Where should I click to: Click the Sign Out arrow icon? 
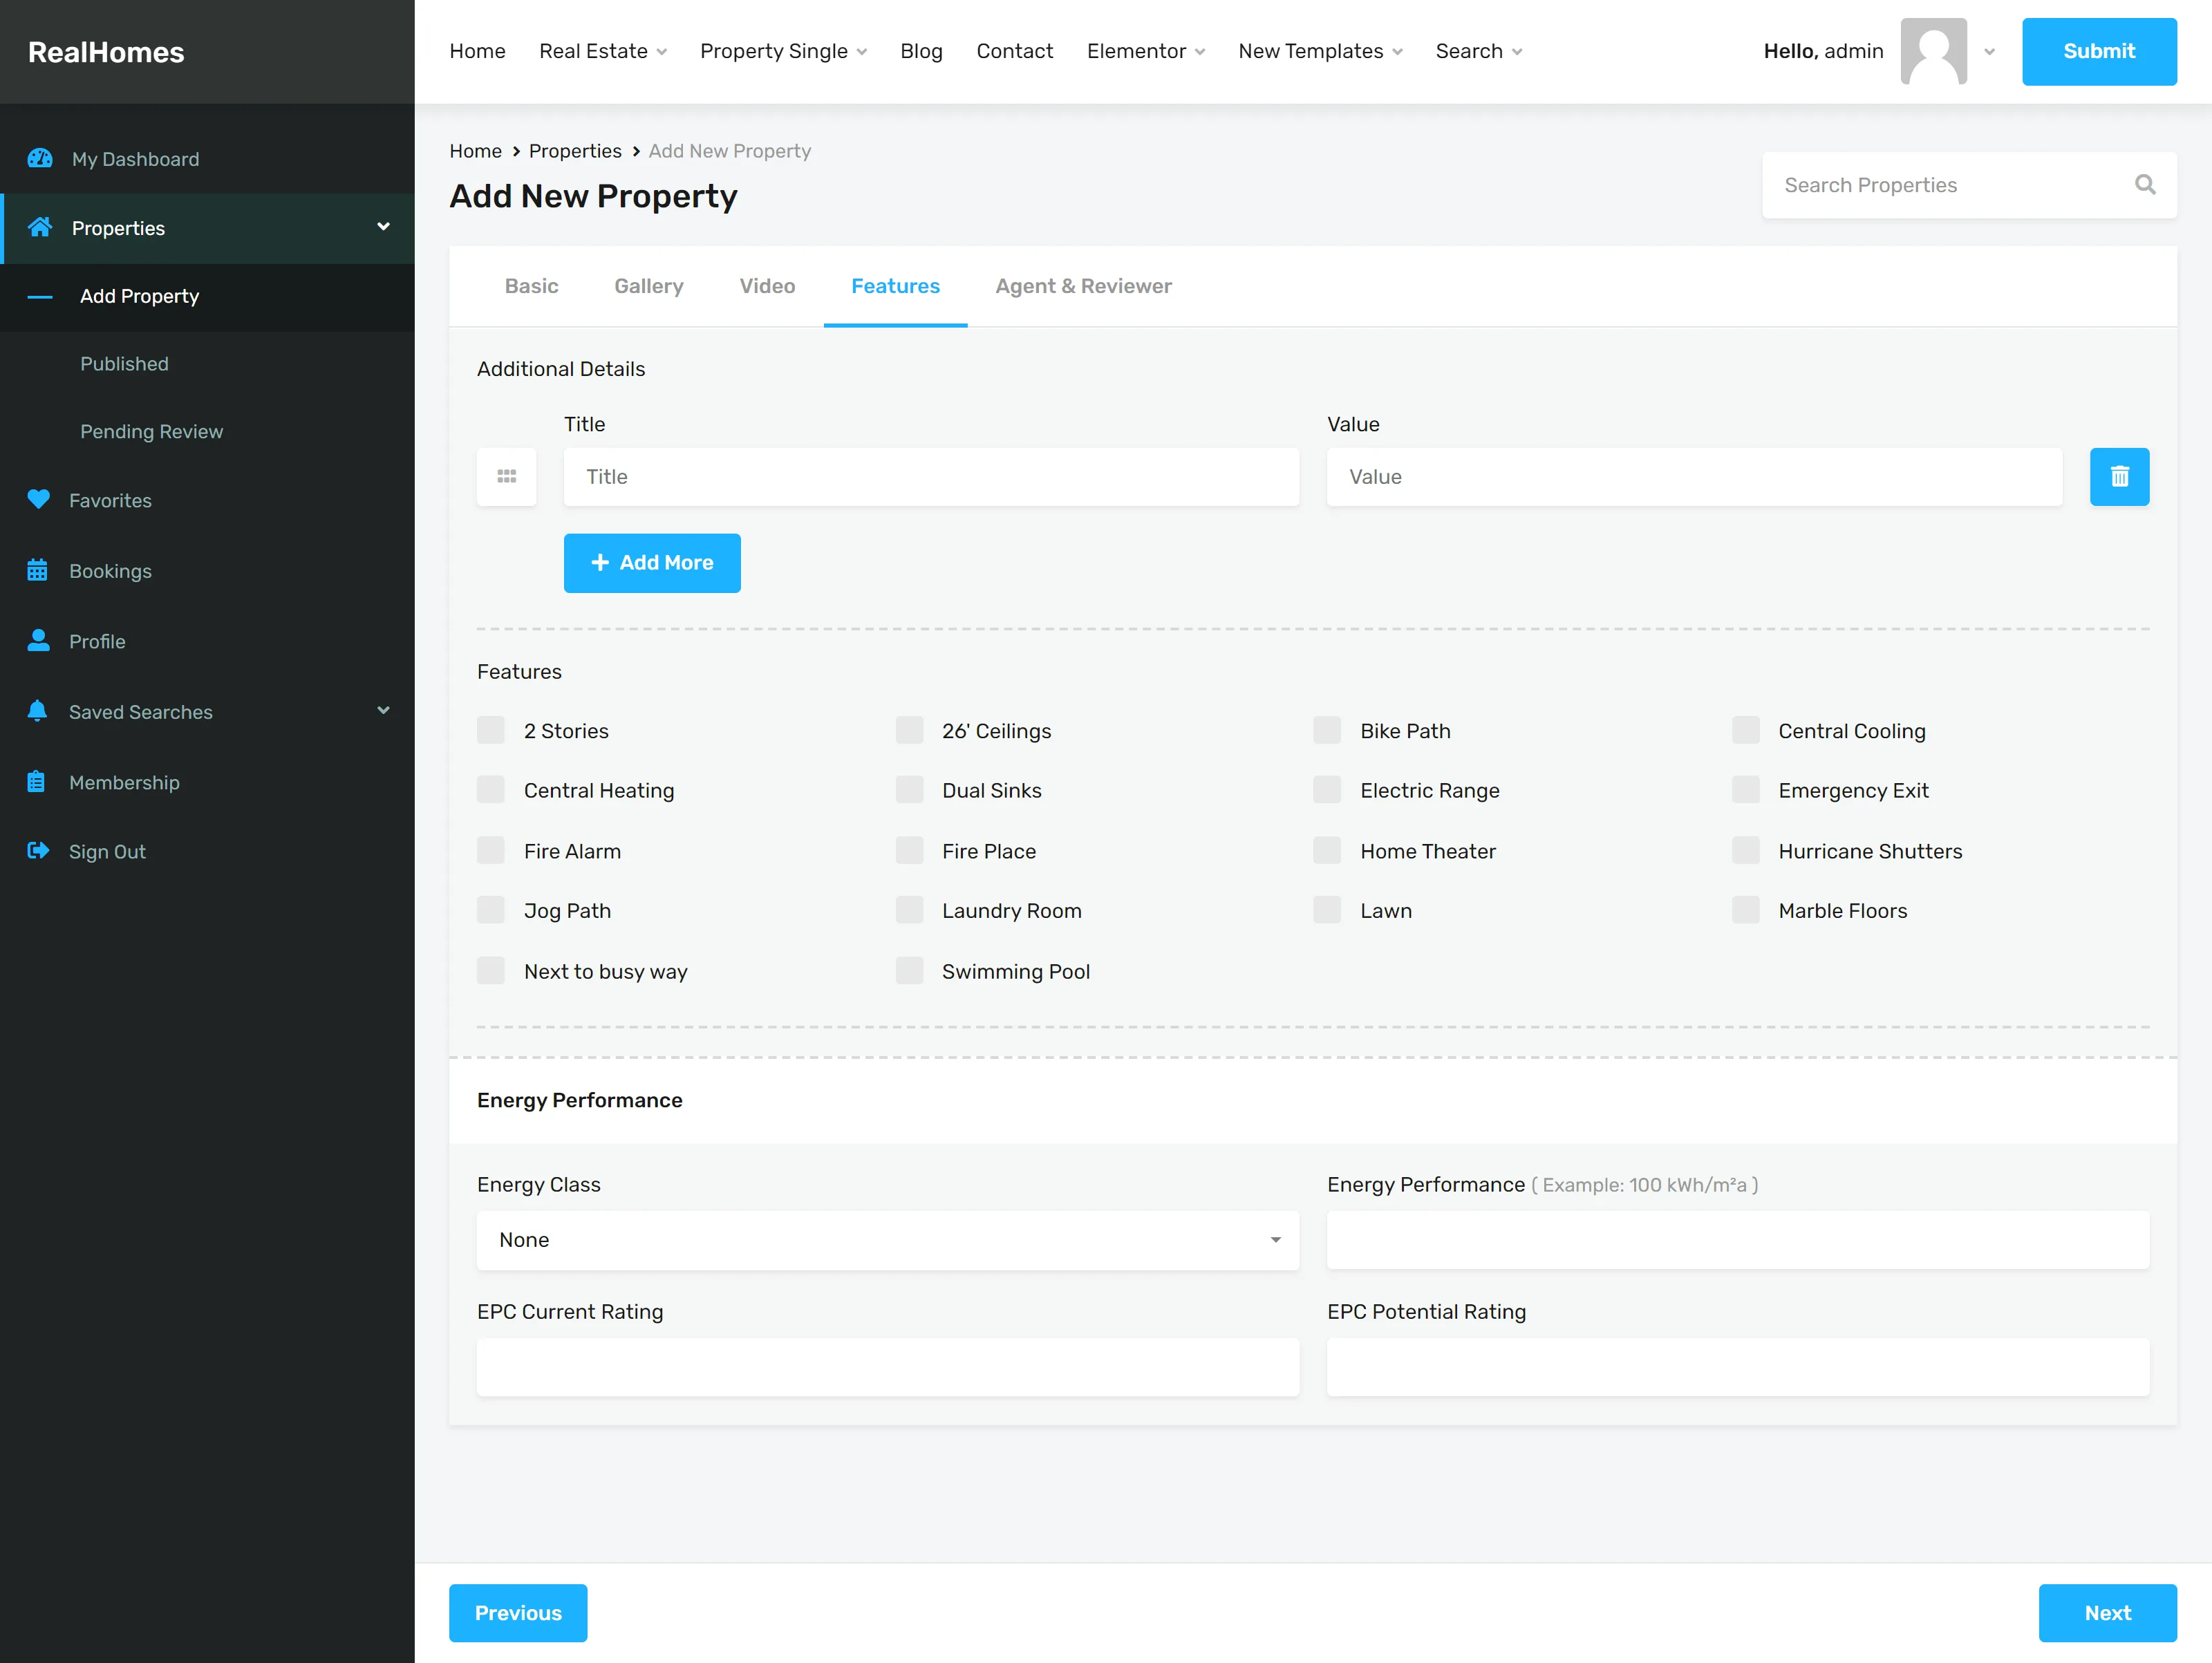38,851
